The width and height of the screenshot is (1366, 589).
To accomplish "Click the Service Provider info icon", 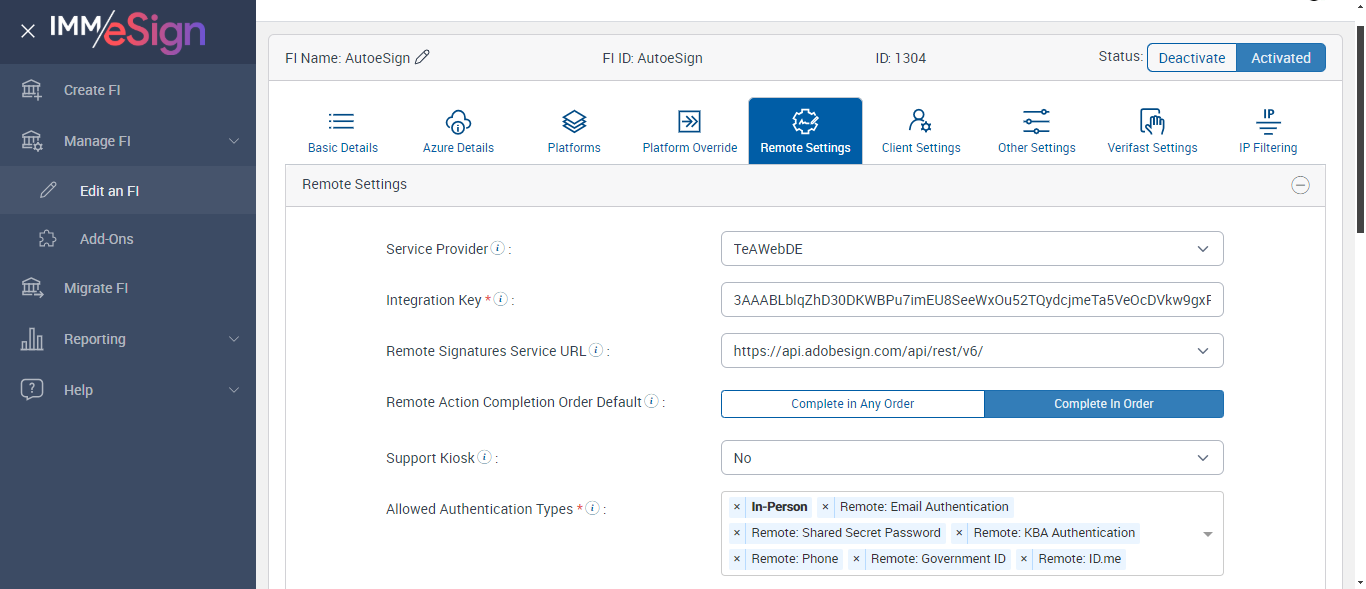I will click(x=498, y=249).
